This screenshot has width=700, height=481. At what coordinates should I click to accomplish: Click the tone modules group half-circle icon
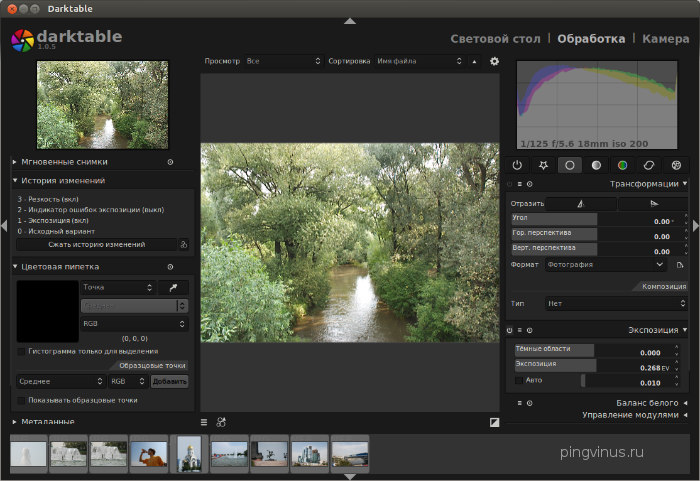tap(596, 165)
